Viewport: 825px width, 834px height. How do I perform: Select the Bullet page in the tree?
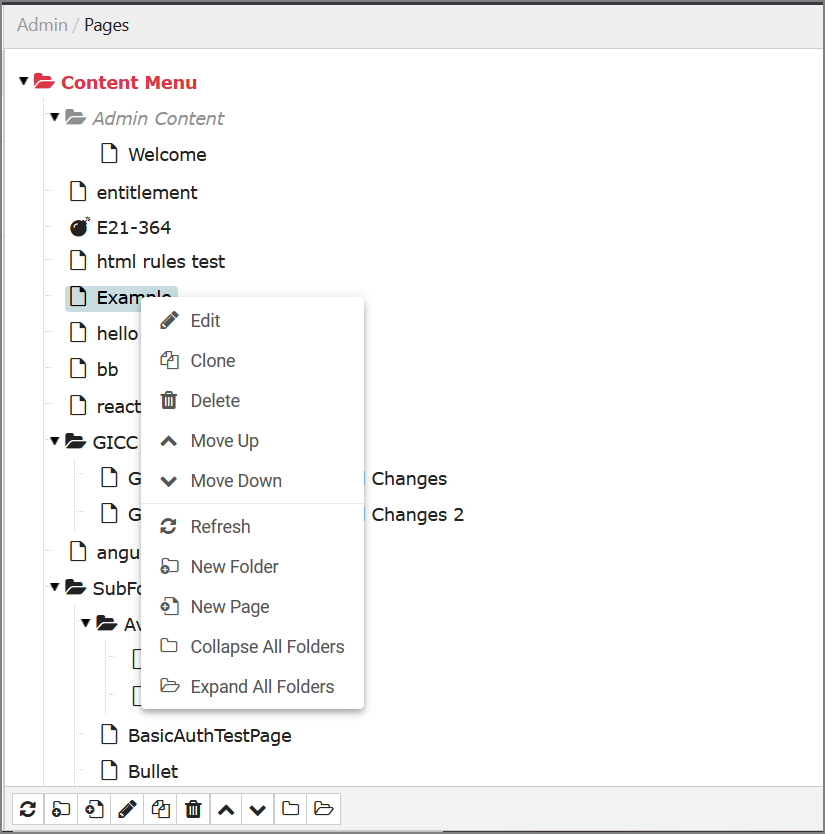tap(153, 771)
